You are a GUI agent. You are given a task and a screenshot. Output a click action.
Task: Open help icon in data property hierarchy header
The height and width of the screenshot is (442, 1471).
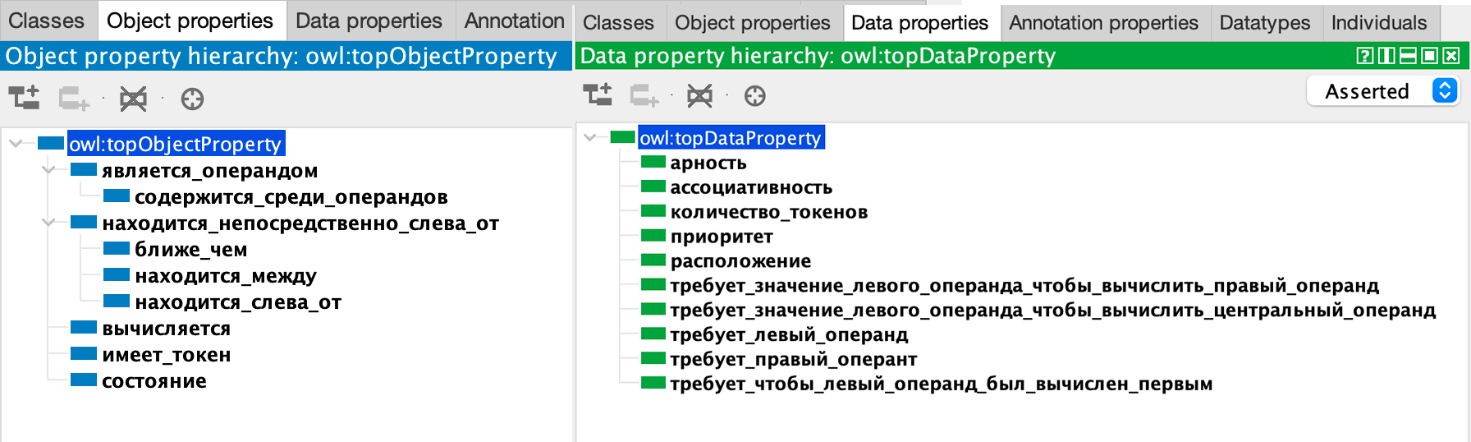(1364, 56)
